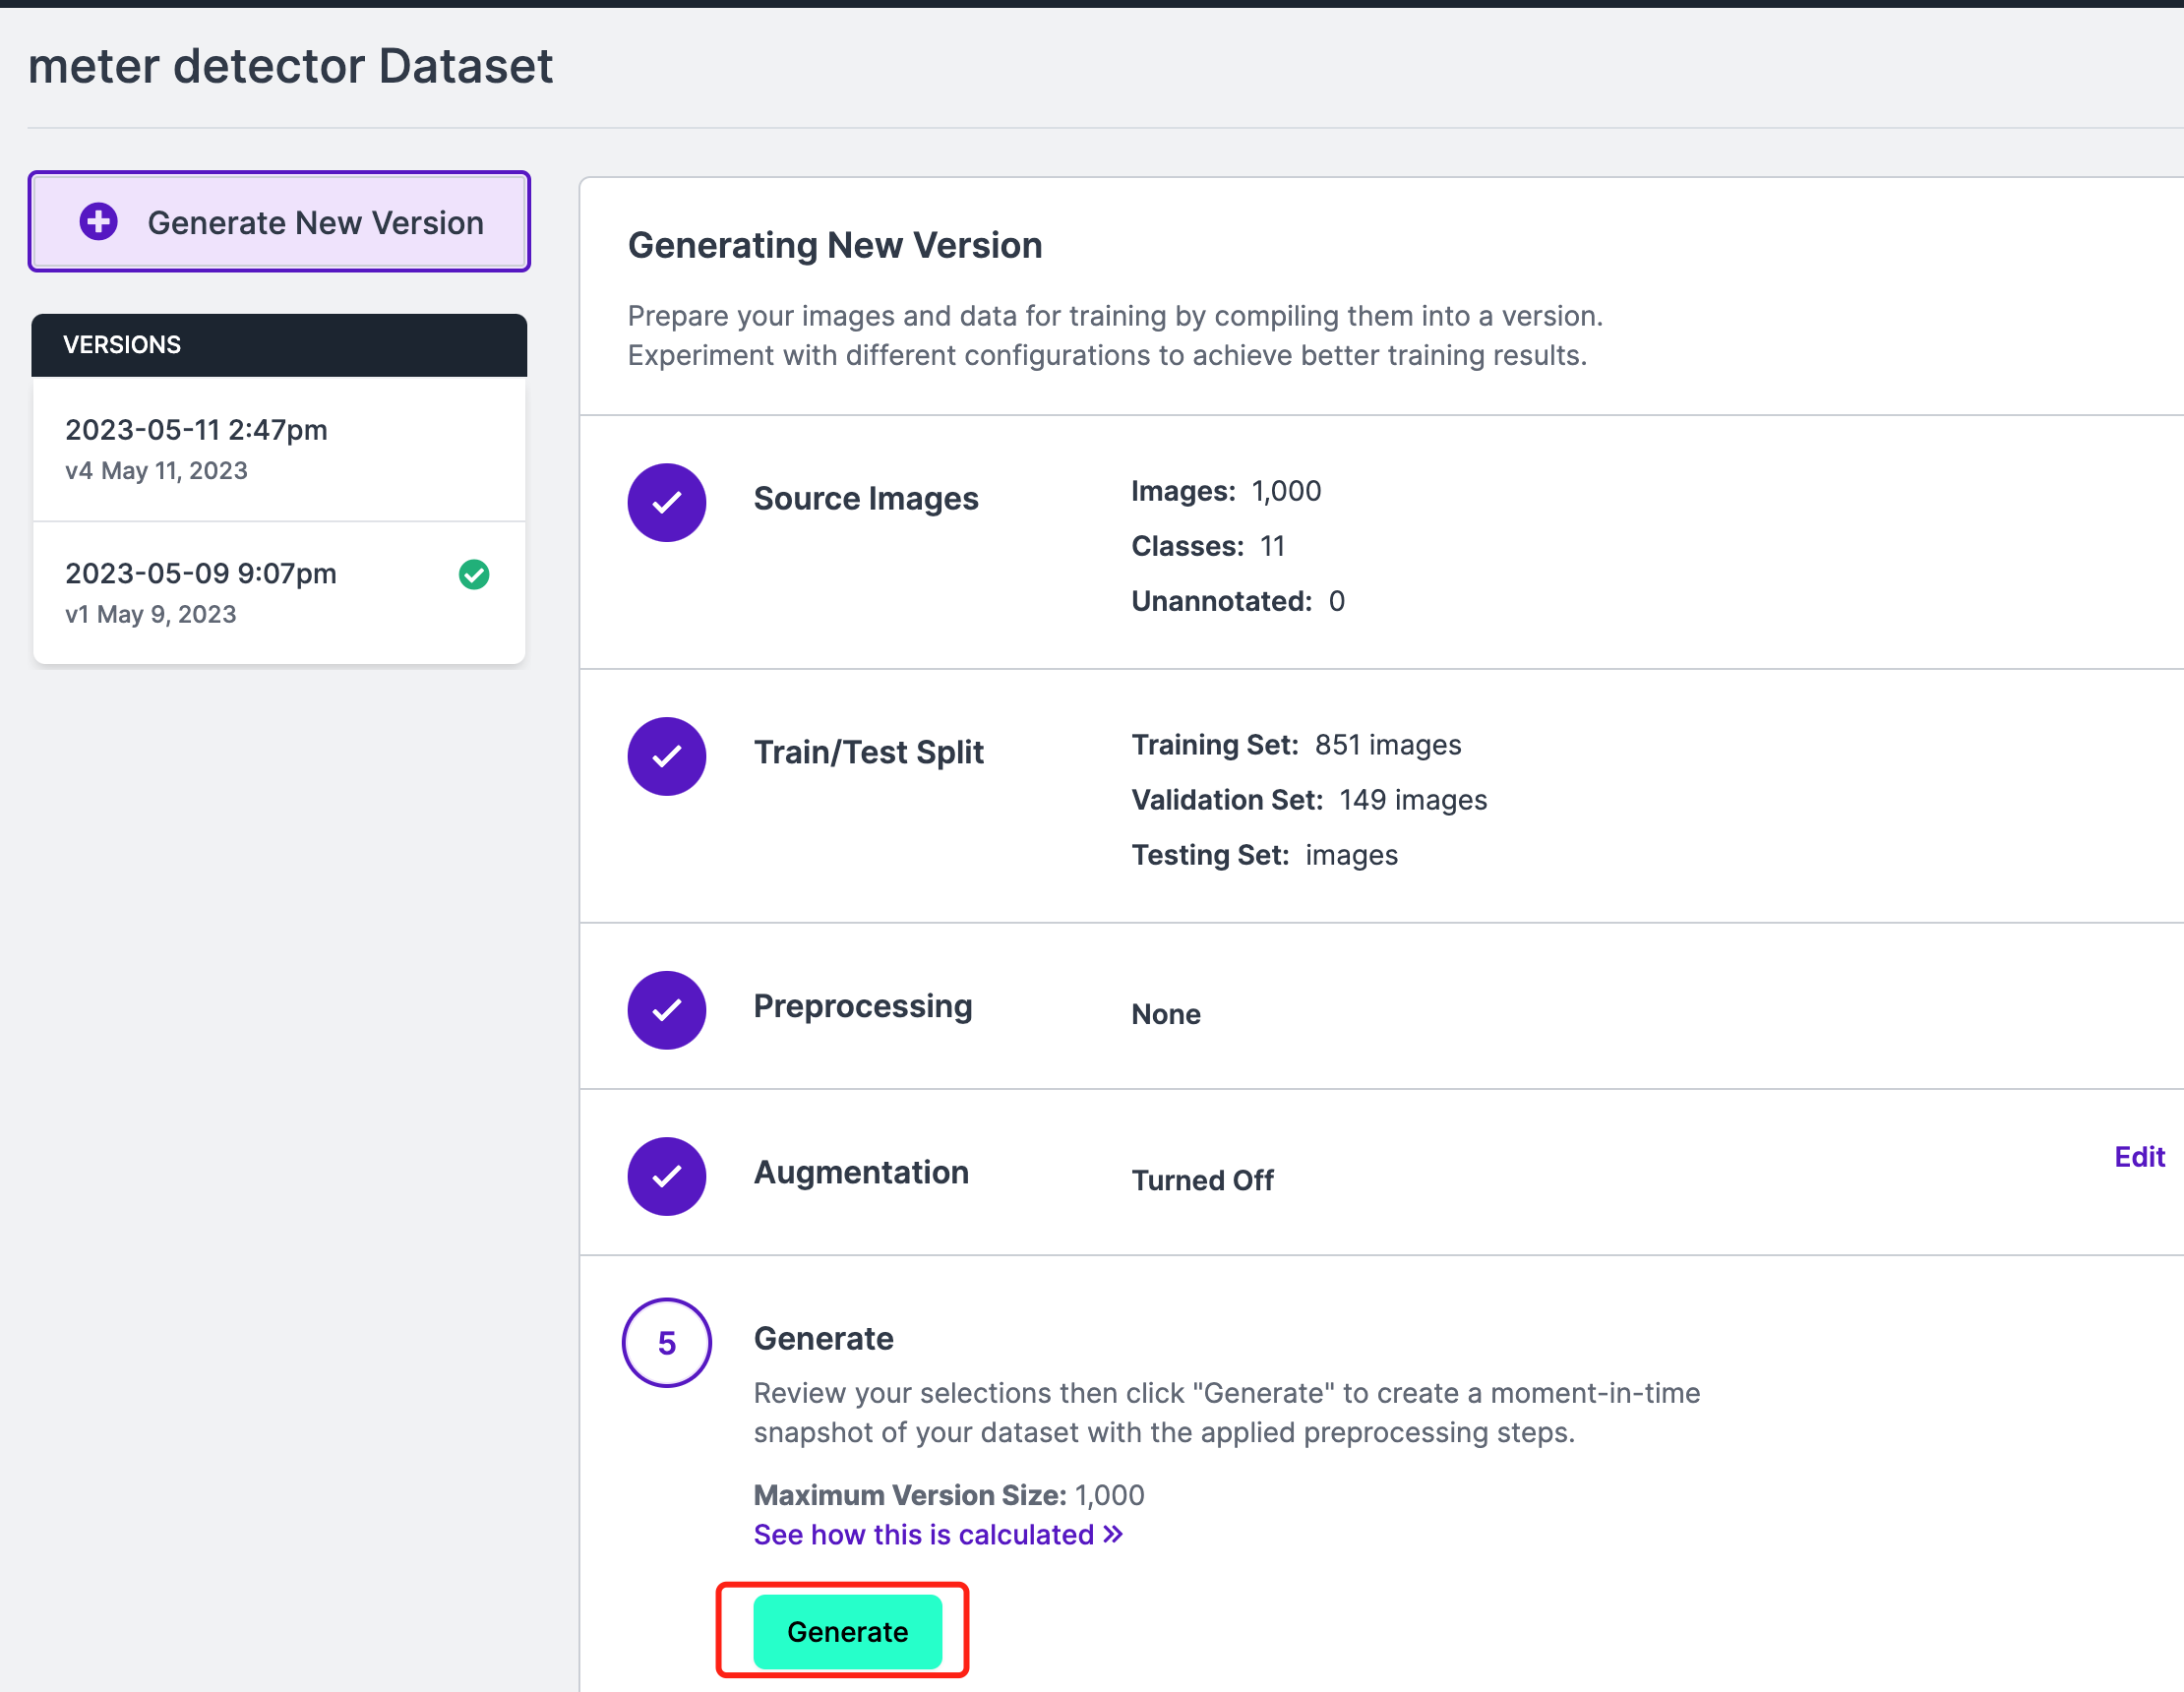2184x1692 pixels.
Task: Select the 'v1 May 9, 2023' text
Action: point(151,614)
